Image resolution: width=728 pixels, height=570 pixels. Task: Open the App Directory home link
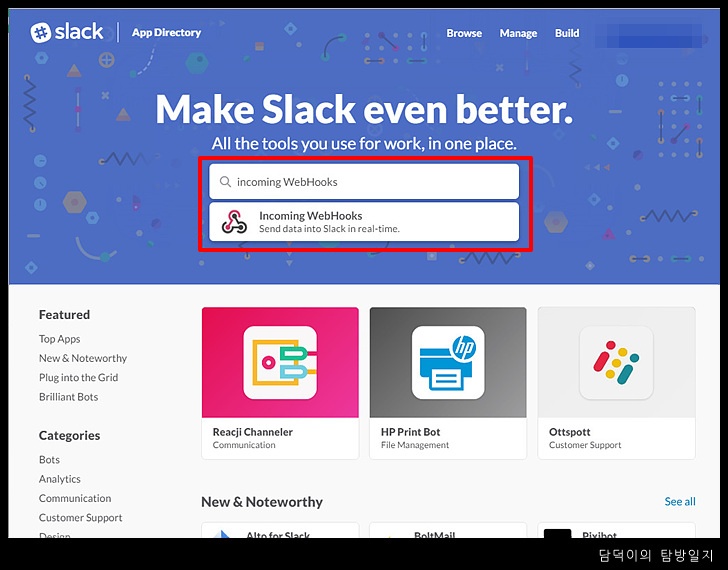click(x=166, y=32)
